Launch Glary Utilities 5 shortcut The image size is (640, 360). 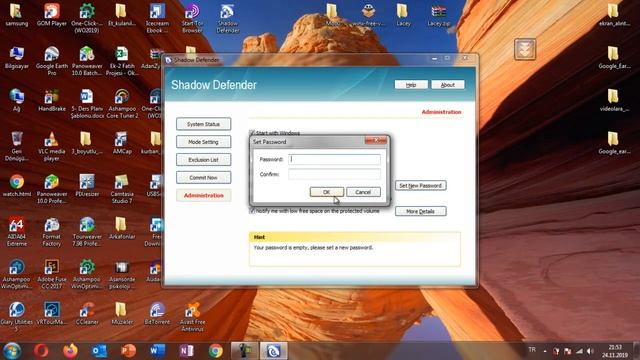(x=16, y=317)
